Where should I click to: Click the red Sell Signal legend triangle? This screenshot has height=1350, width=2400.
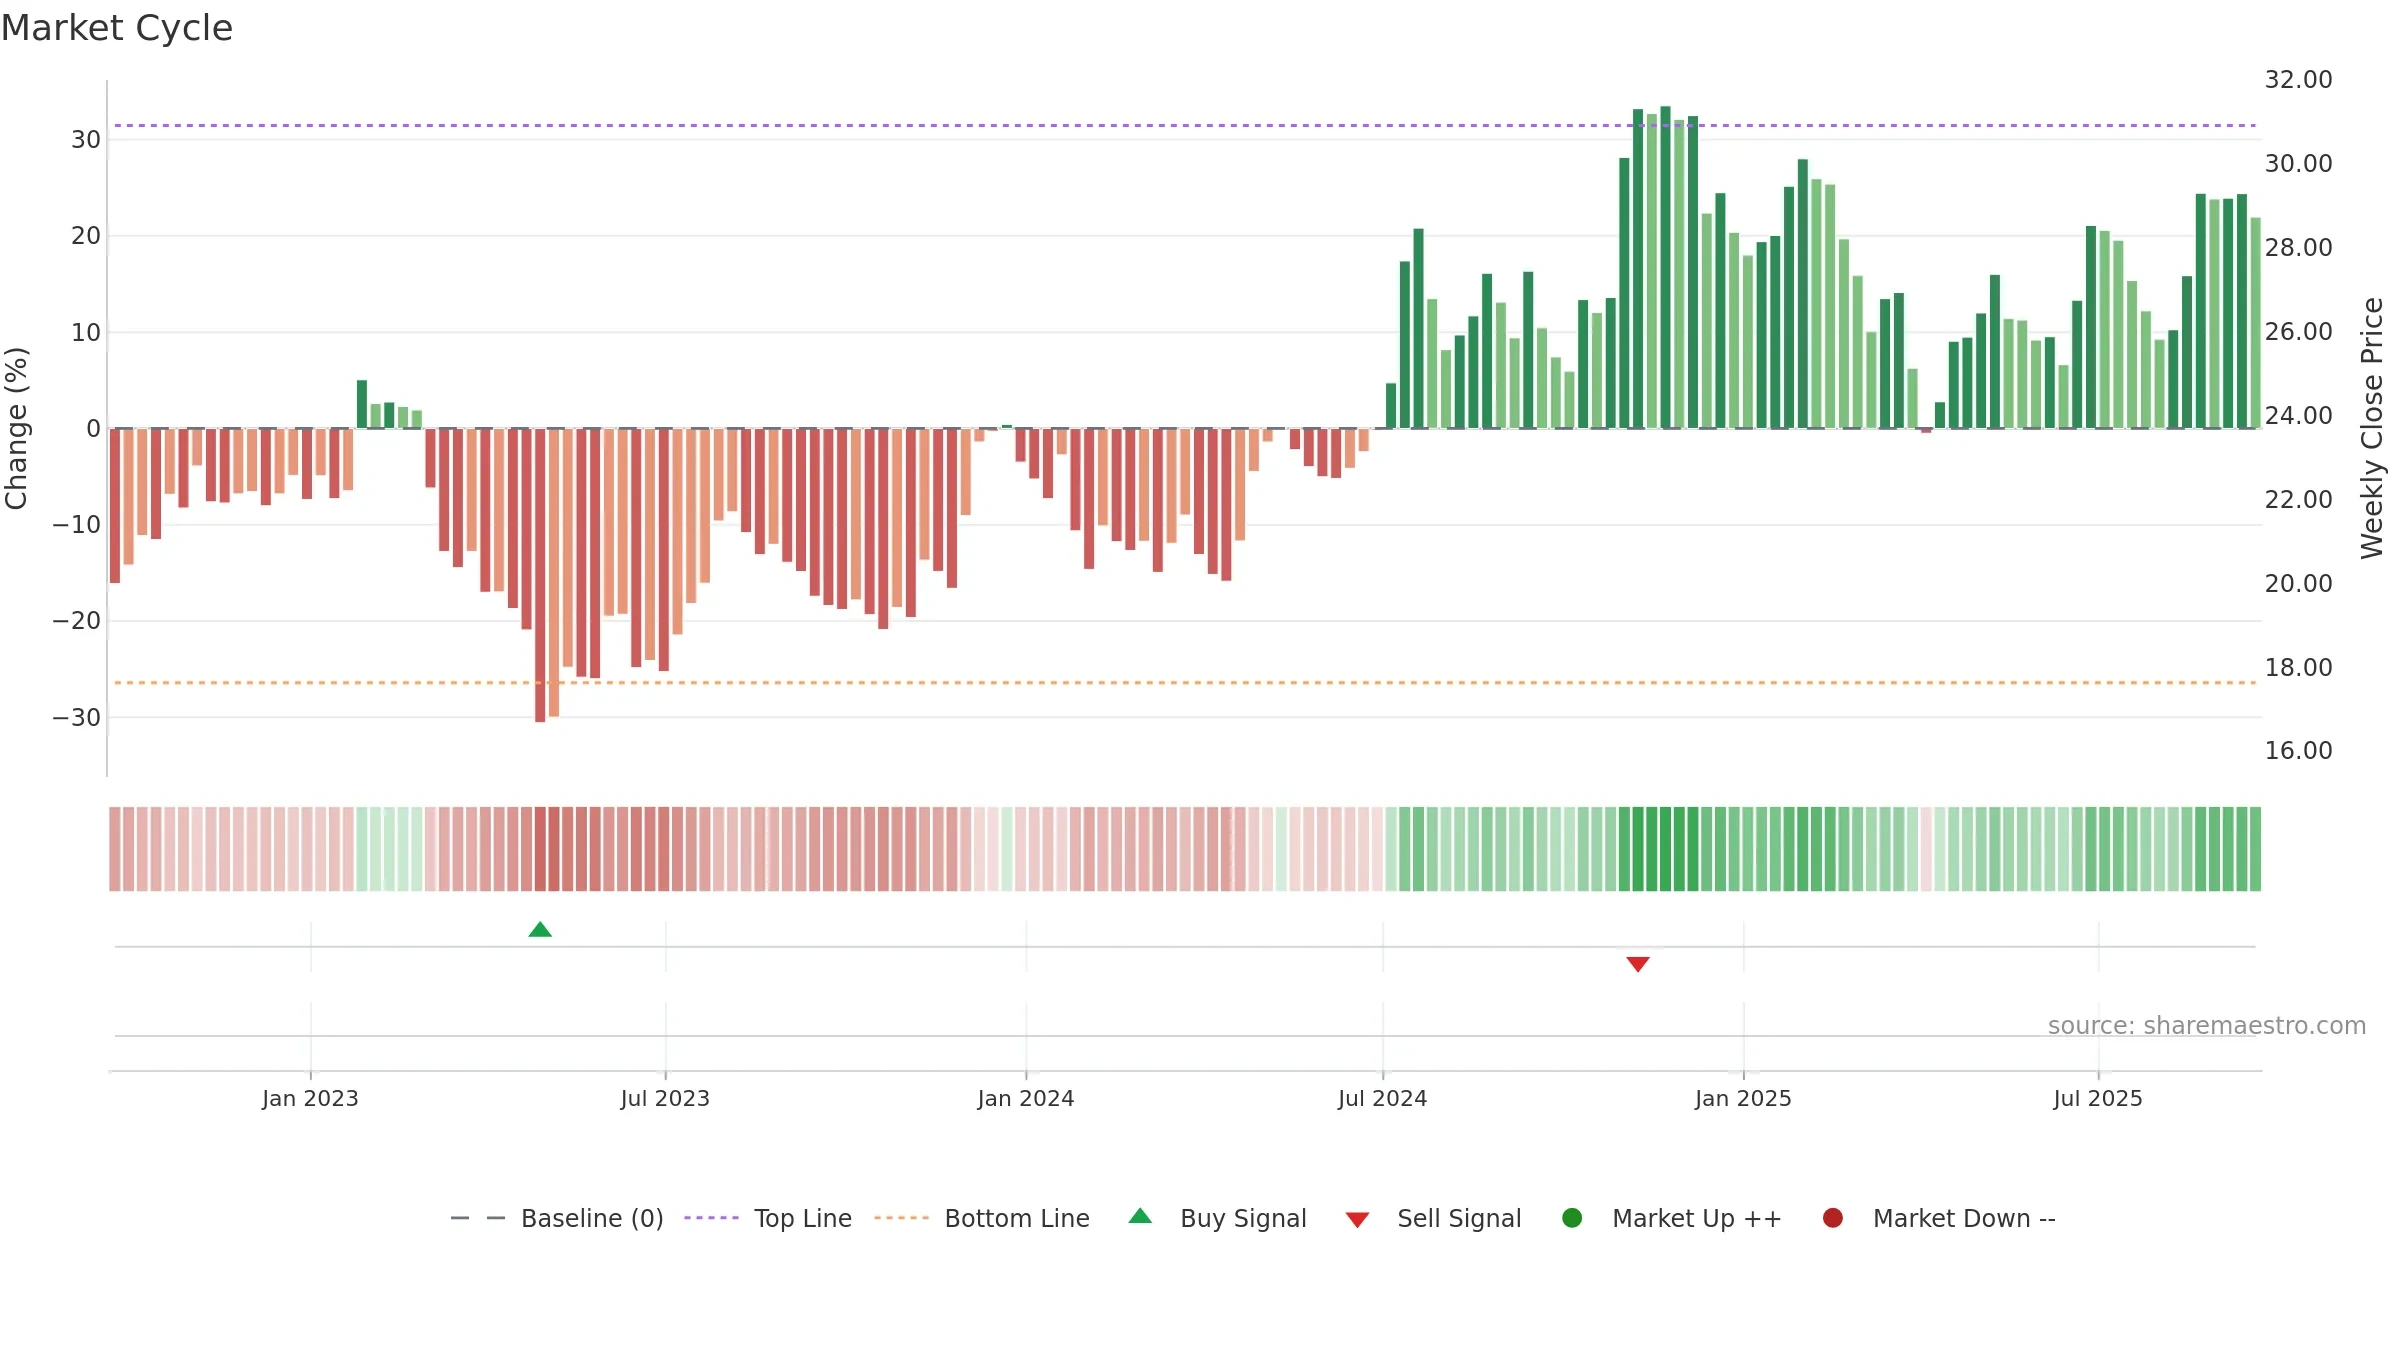pos(1357,1220)
